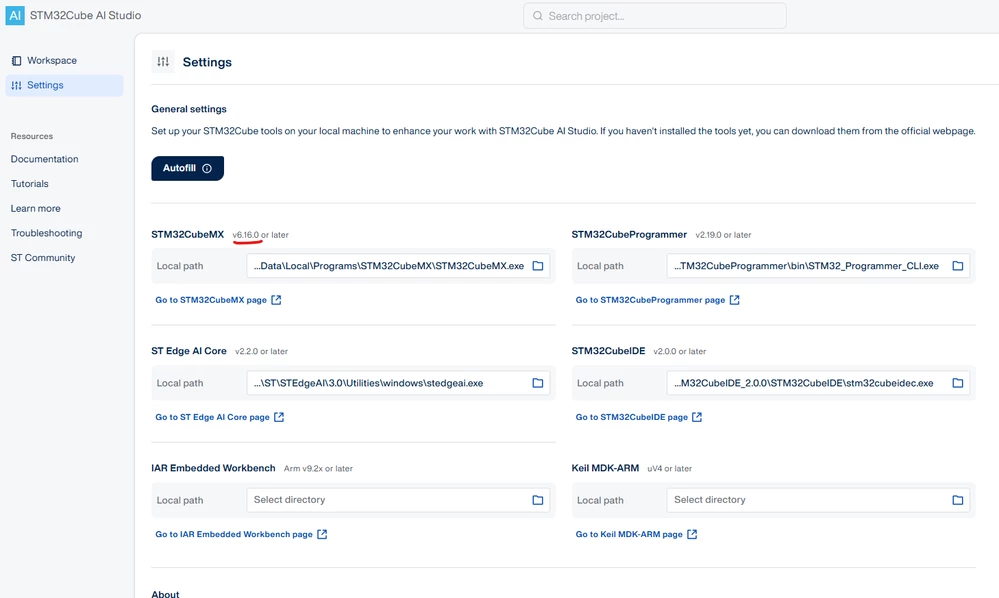Image resolution: width=999 pixels, height=598 pixels.
Task: Browse folder for ST Edge AI Core path
Action: [538, 383]
